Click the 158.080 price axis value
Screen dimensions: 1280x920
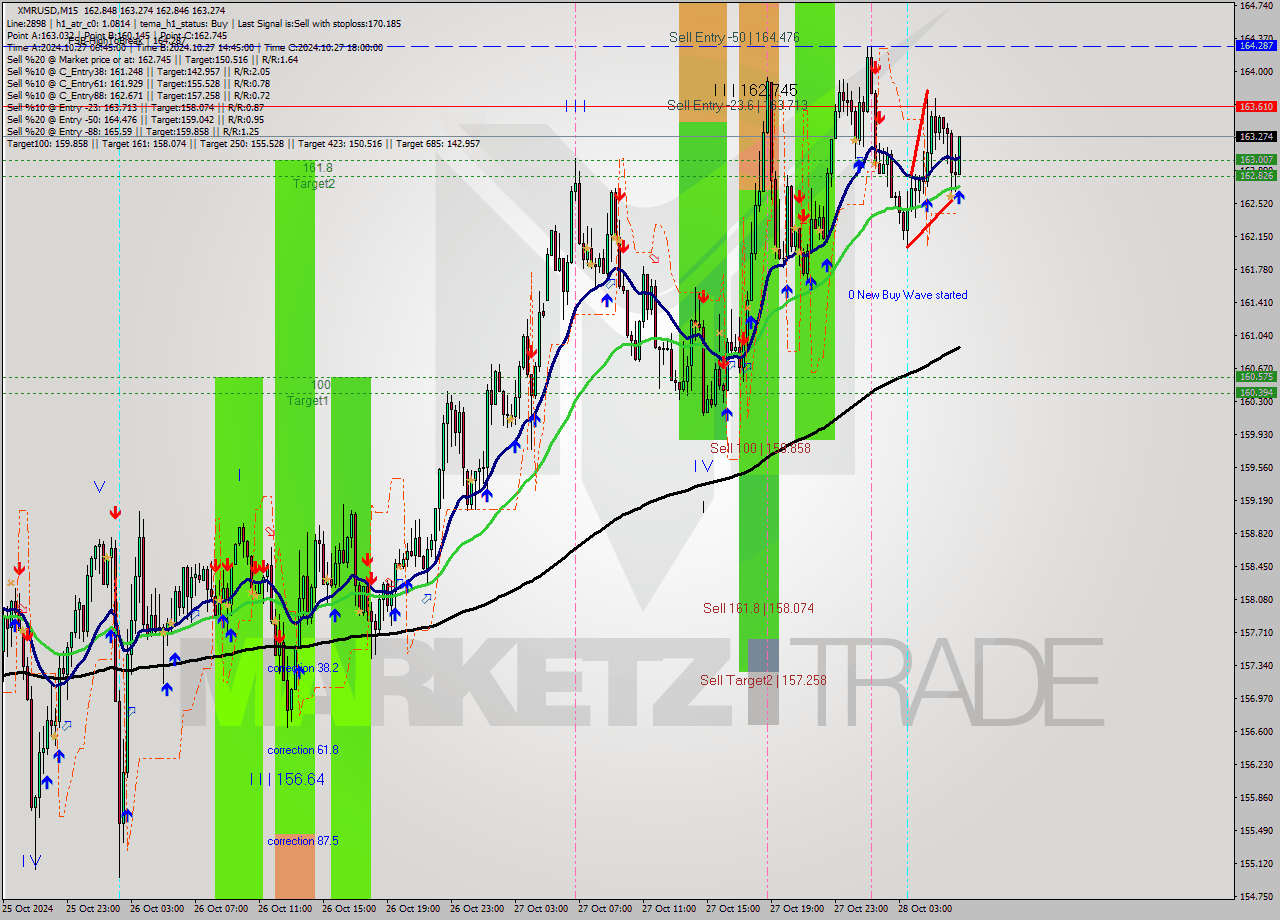tap(1256, 600)
